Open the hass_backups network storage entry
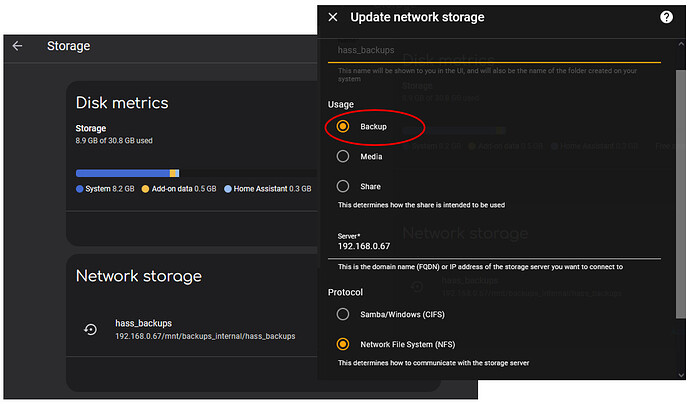Image resolution: width=690 pixels, height=404 pixels. point(200,329)
